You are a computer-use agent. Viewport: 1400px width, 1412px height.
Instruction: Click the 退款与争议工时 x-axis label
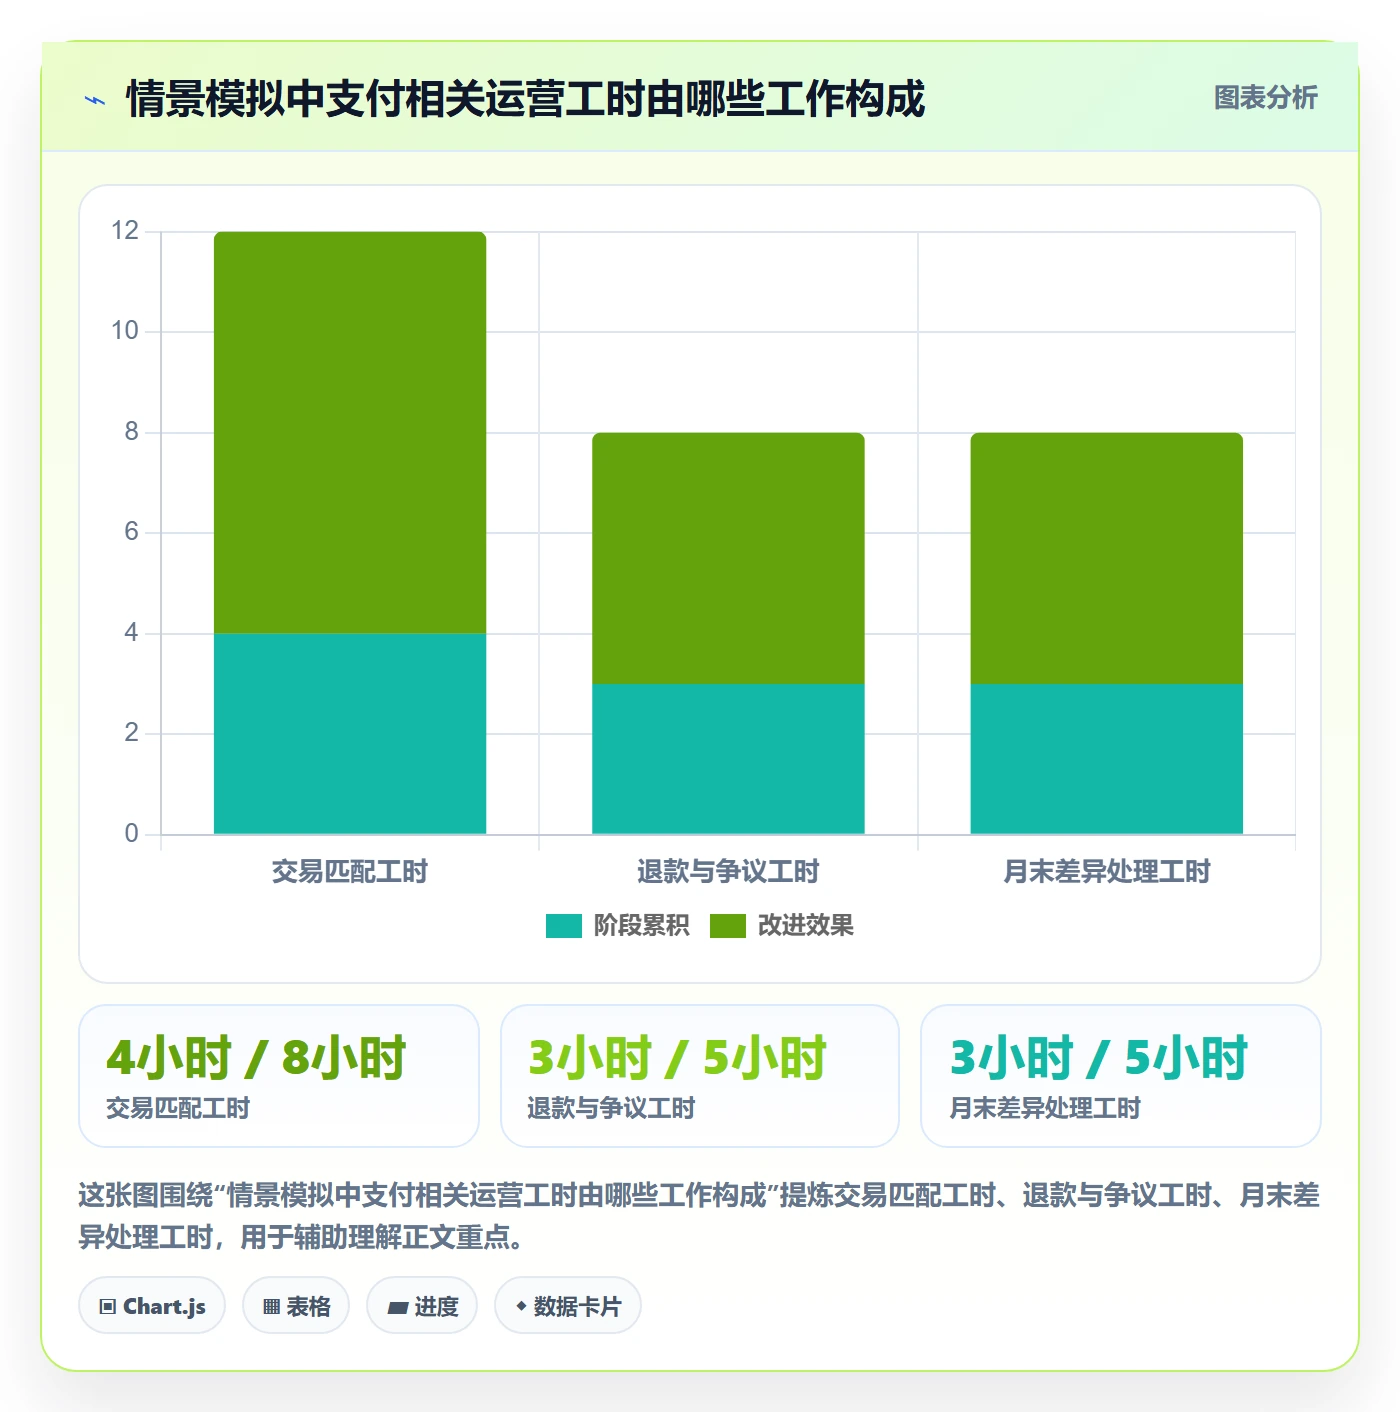[728, 872]
